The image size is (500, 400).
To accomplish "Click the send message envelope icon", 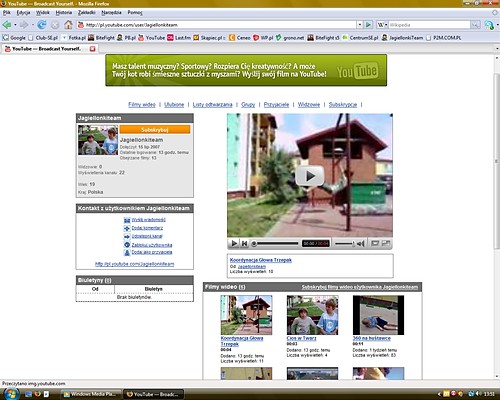I will click(x=127, y=220).
